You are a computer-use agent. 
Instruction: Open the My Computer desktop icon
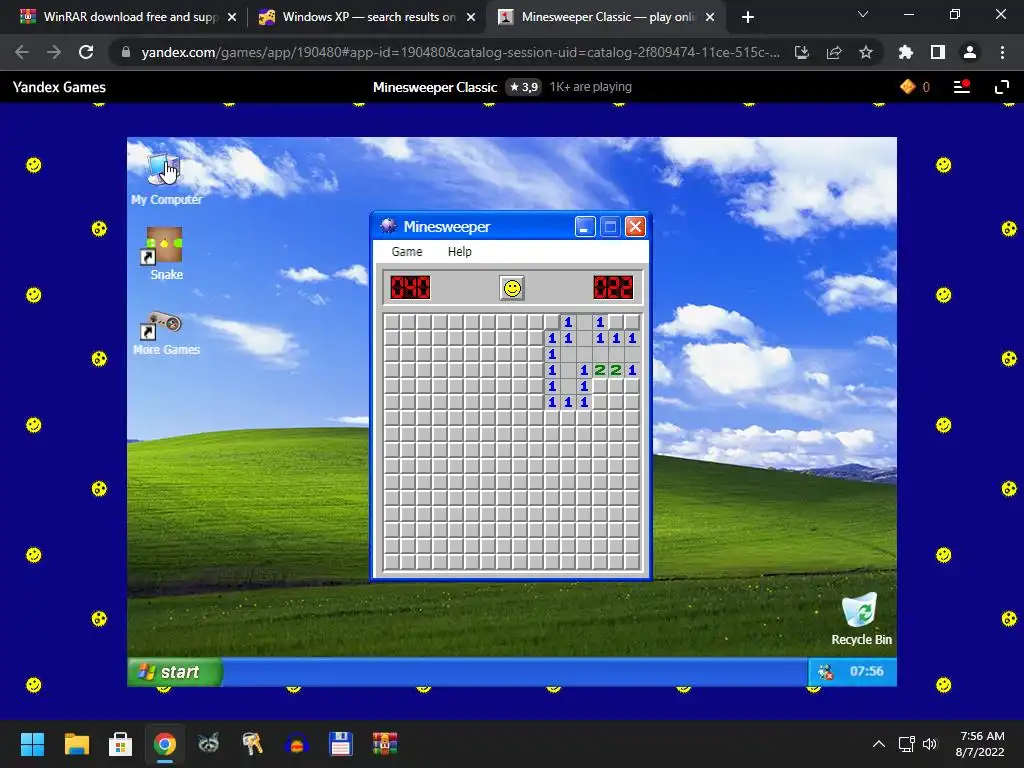coord(166,178)
